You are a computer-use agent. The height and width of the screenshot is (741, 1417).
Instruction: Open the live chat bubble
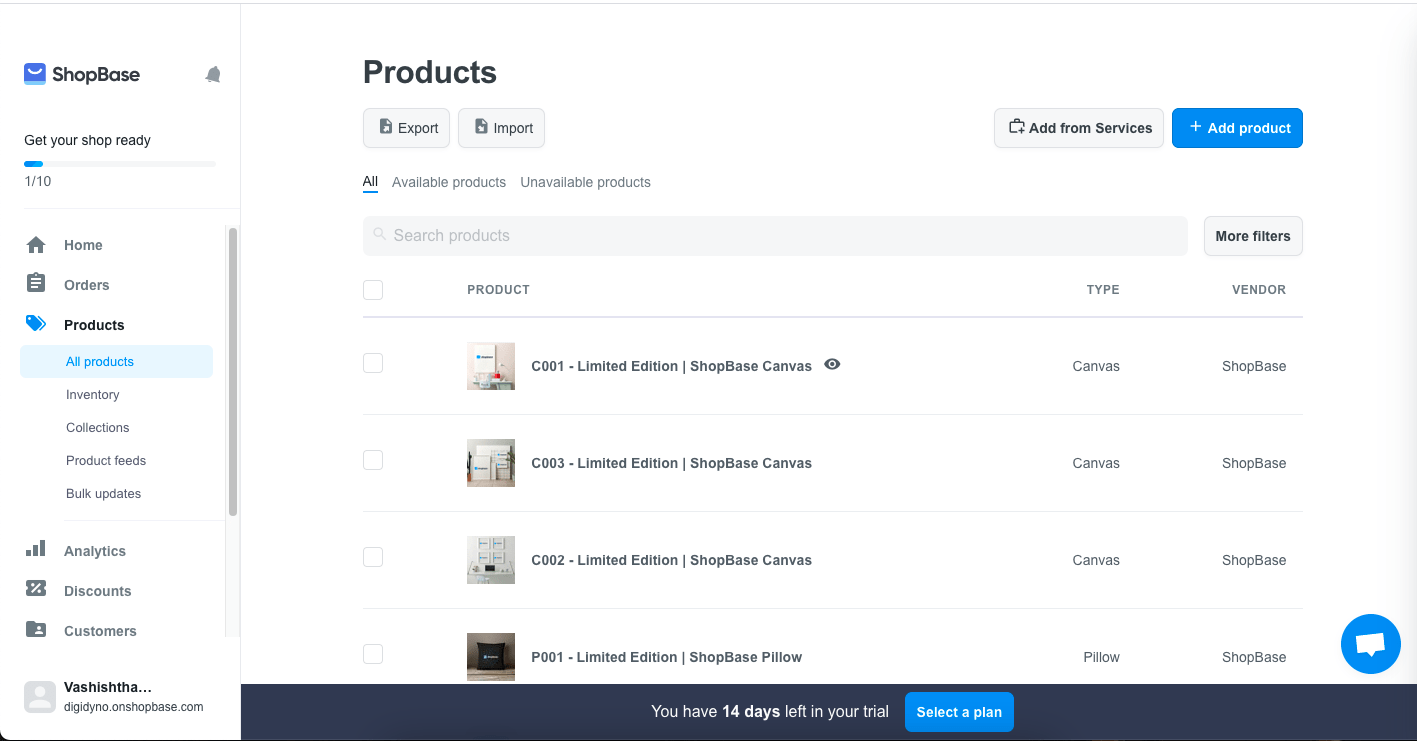click(1370, 644)
